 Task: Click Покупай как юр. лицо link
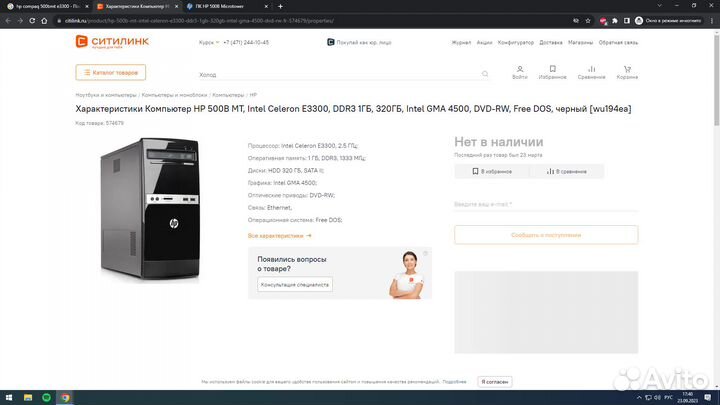point(359,42)
